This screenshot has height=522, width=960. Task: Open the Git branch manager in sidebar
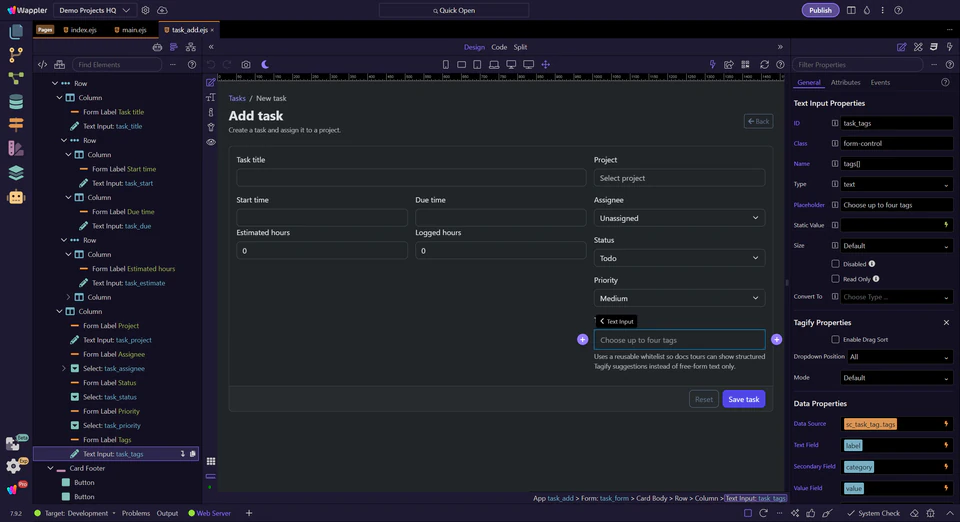coord(16,54)
